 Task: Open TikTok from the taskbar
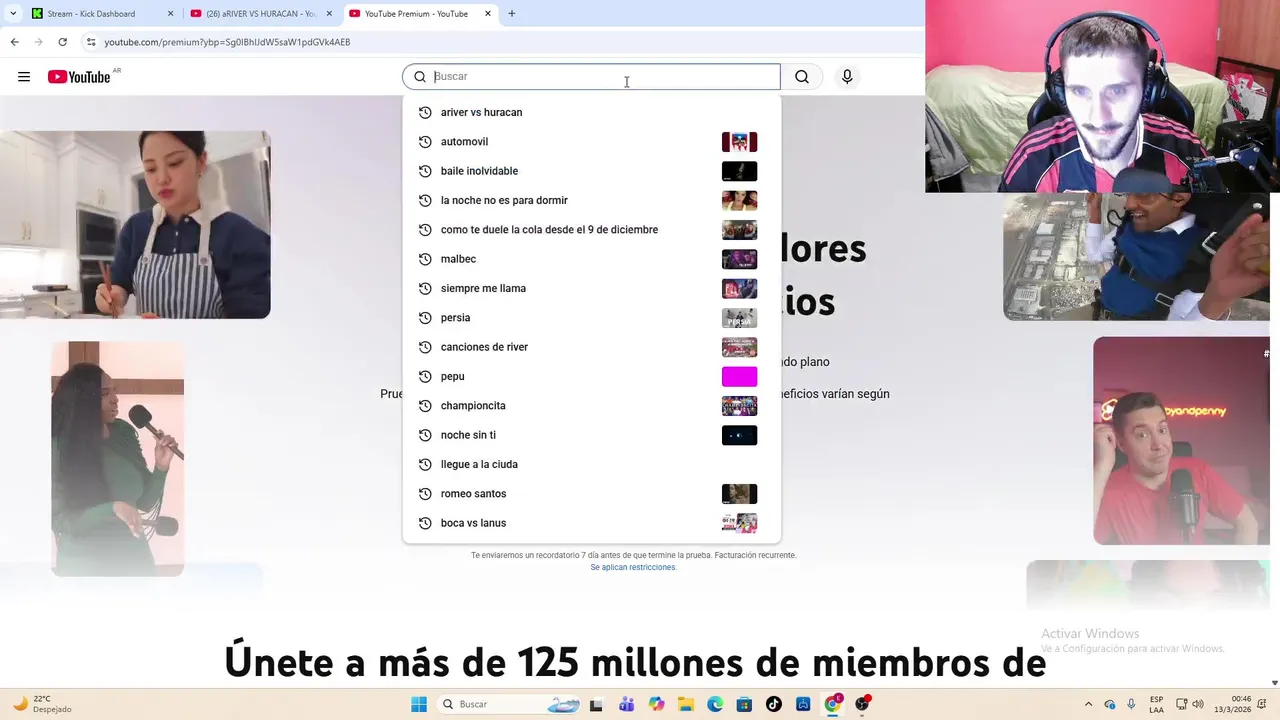[774, 704]
